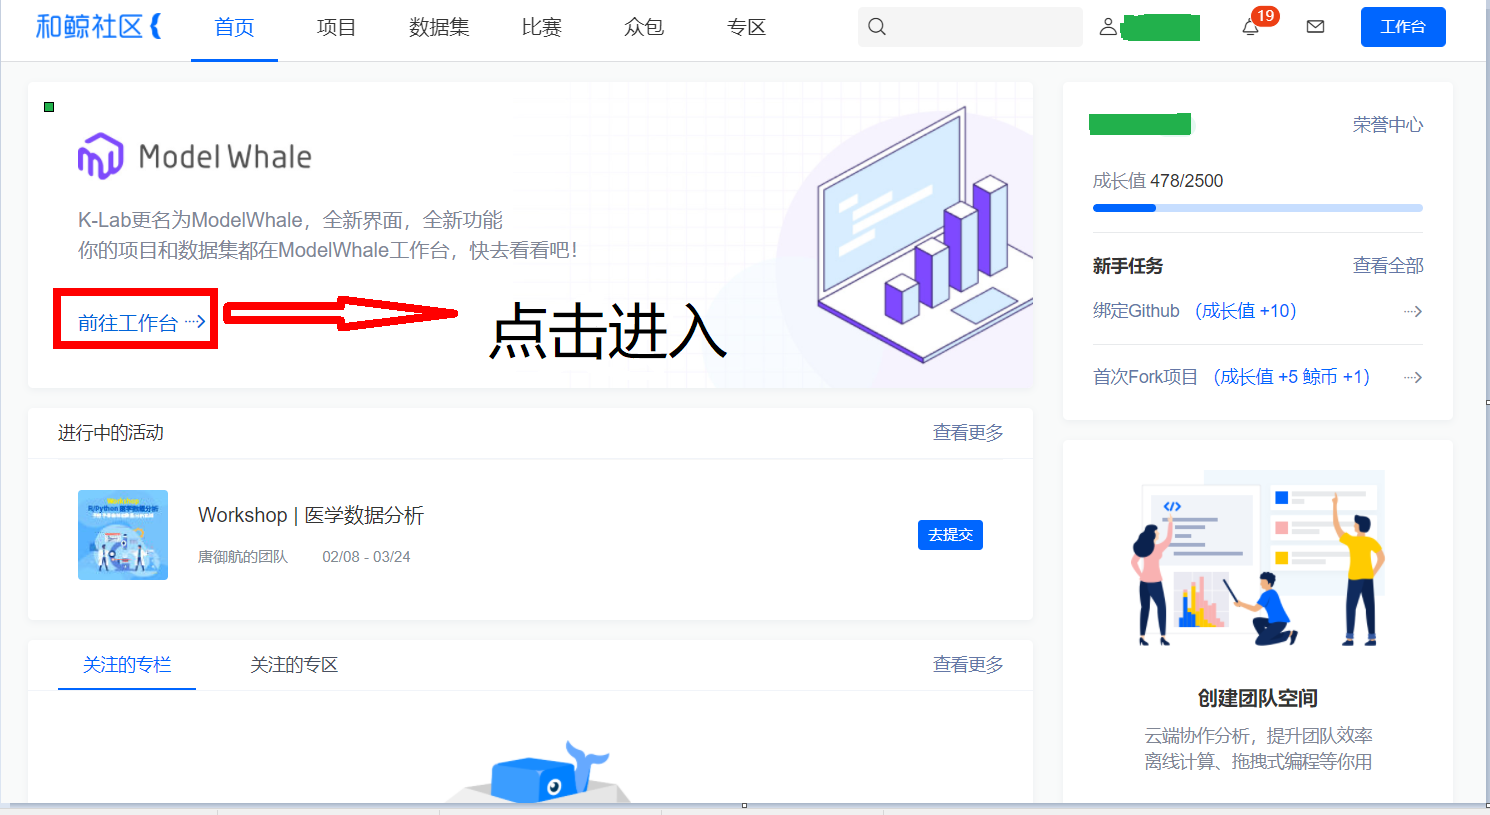This screenshot has height=815, width=1490.
Task: Click the 和鲸社区 logo
Action: click(98, 26)
